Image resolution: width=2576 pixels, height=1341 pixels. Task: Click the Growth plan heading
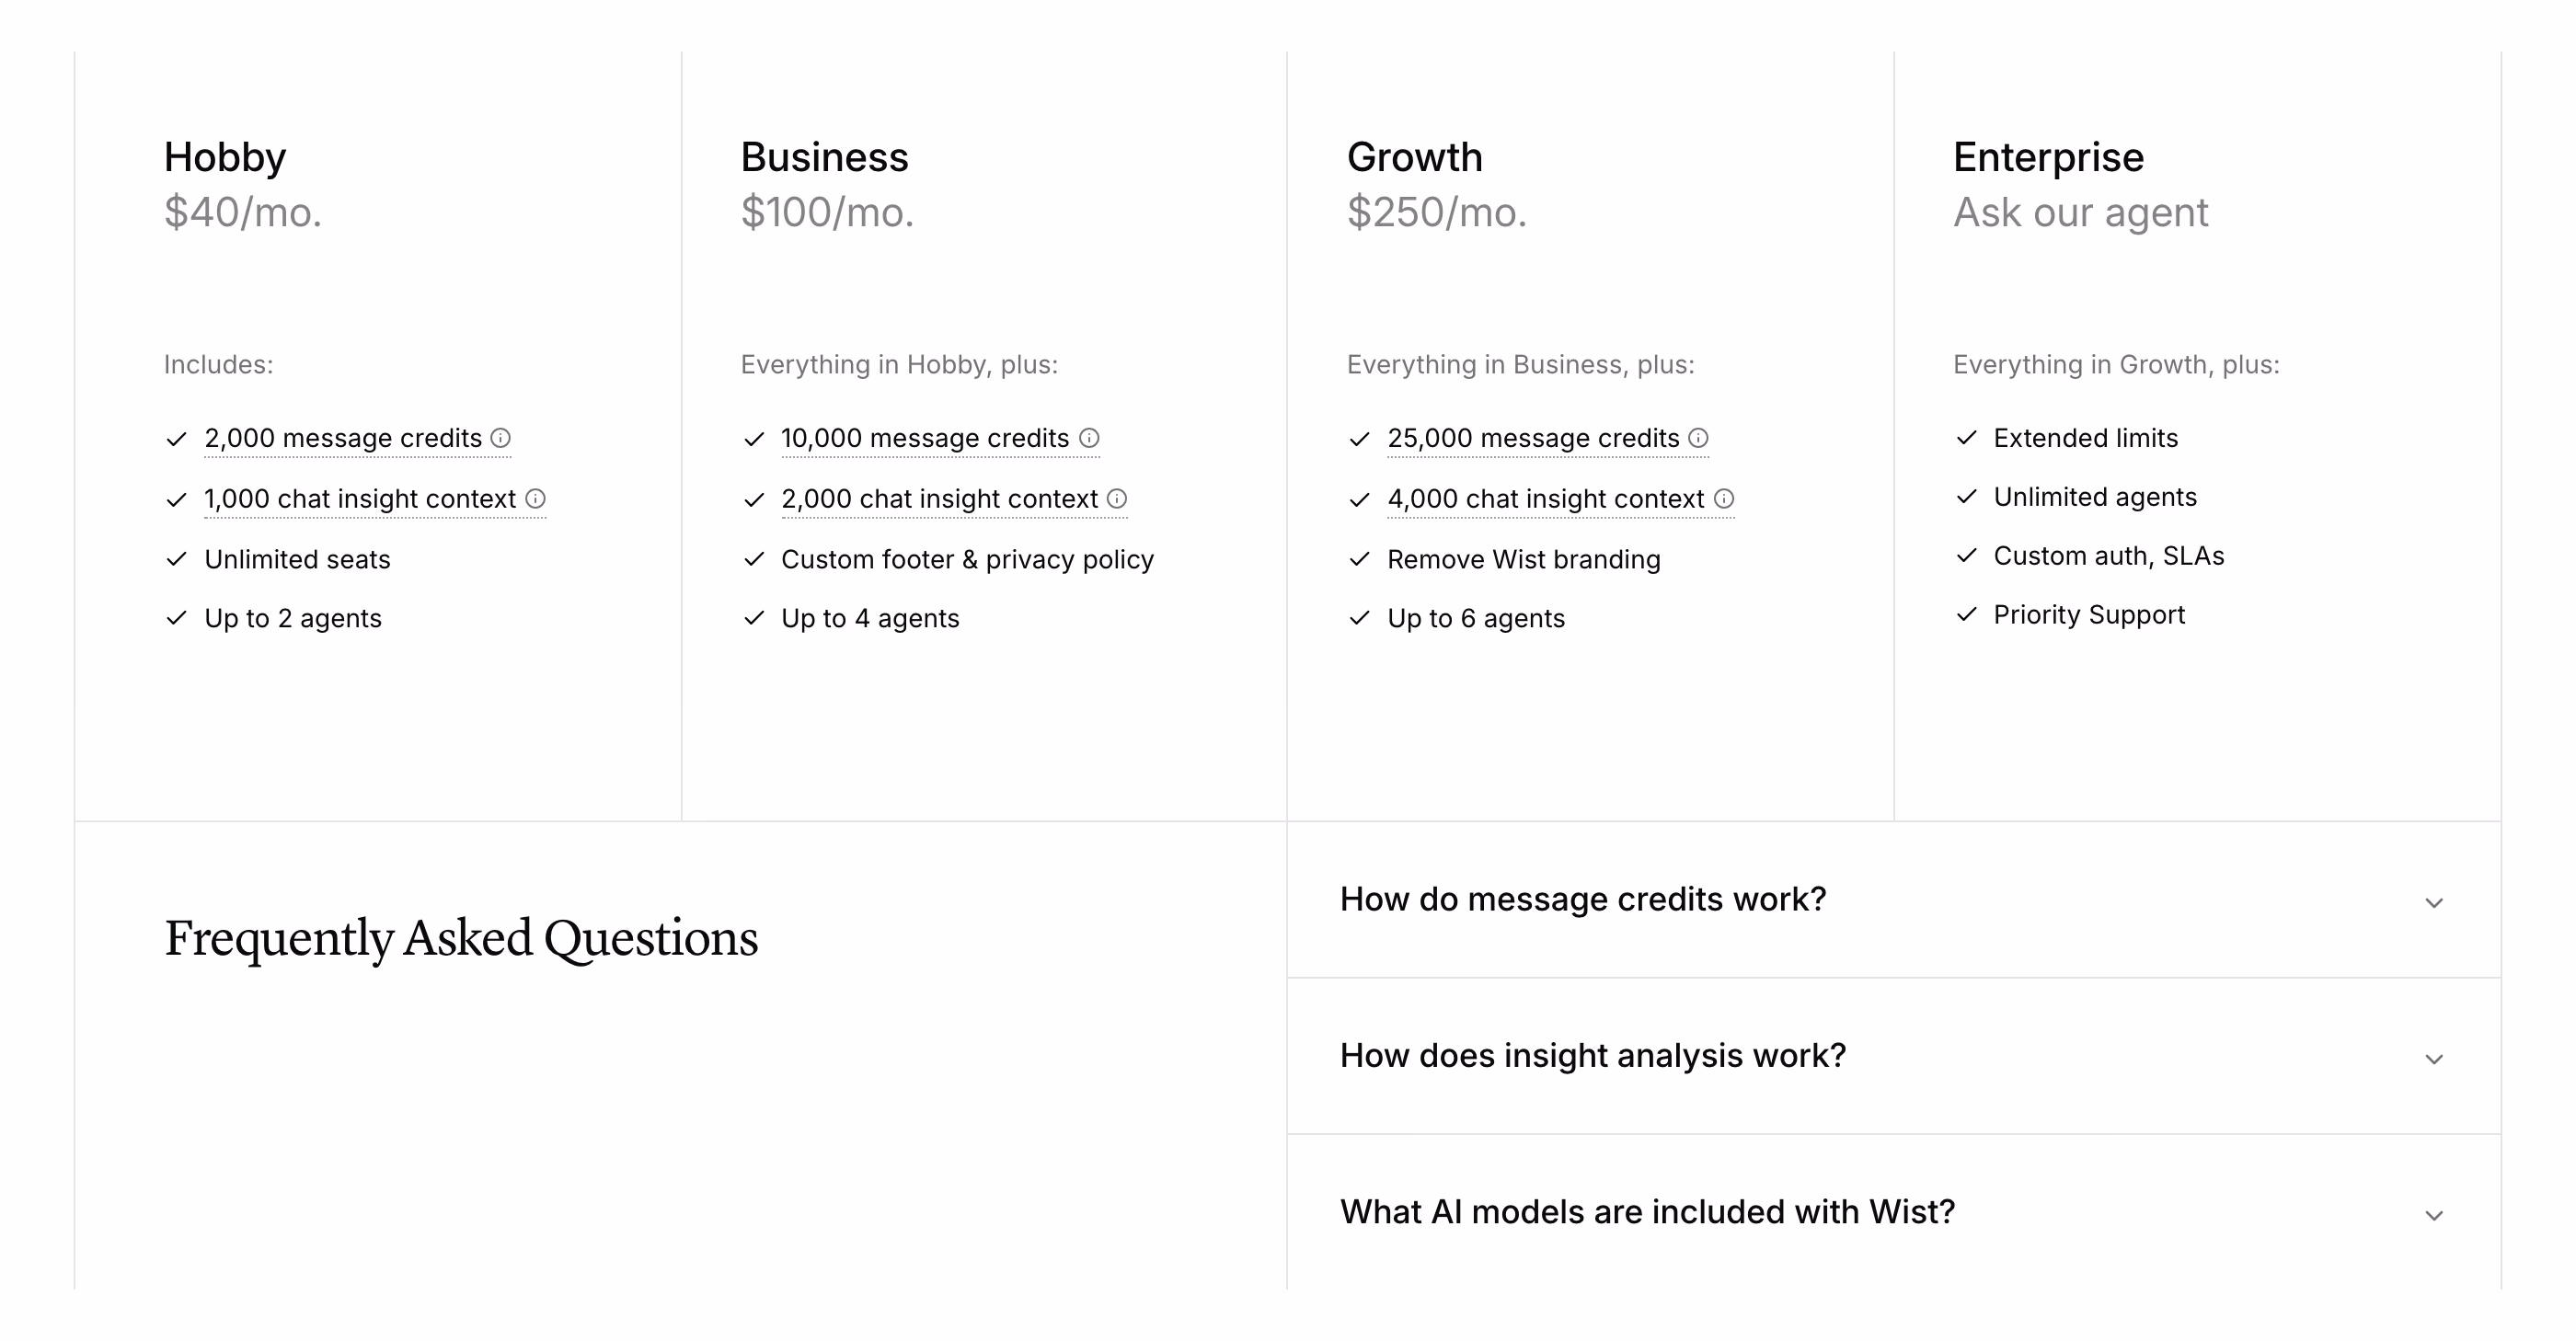pos(1415,157)
